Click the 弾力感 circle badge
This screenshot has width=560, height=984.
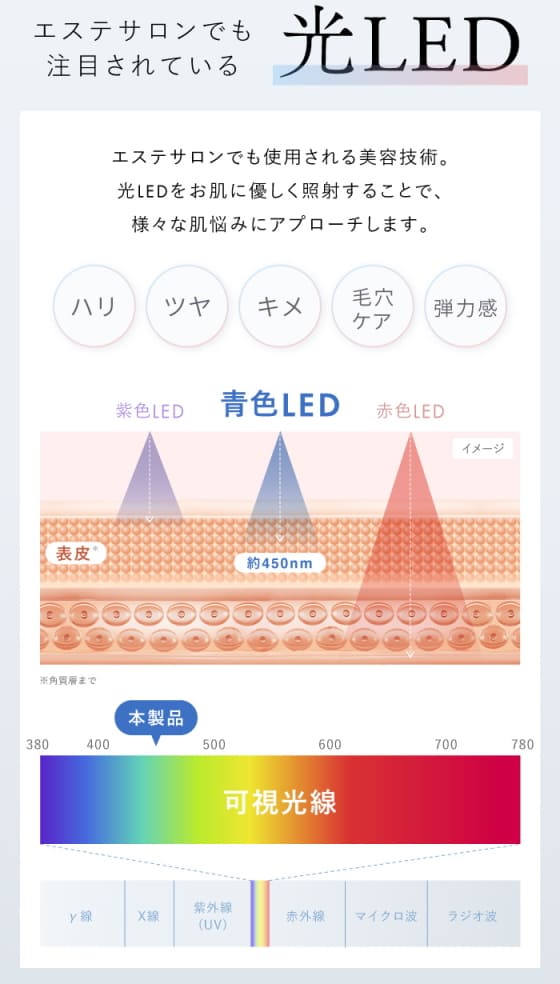466,306
